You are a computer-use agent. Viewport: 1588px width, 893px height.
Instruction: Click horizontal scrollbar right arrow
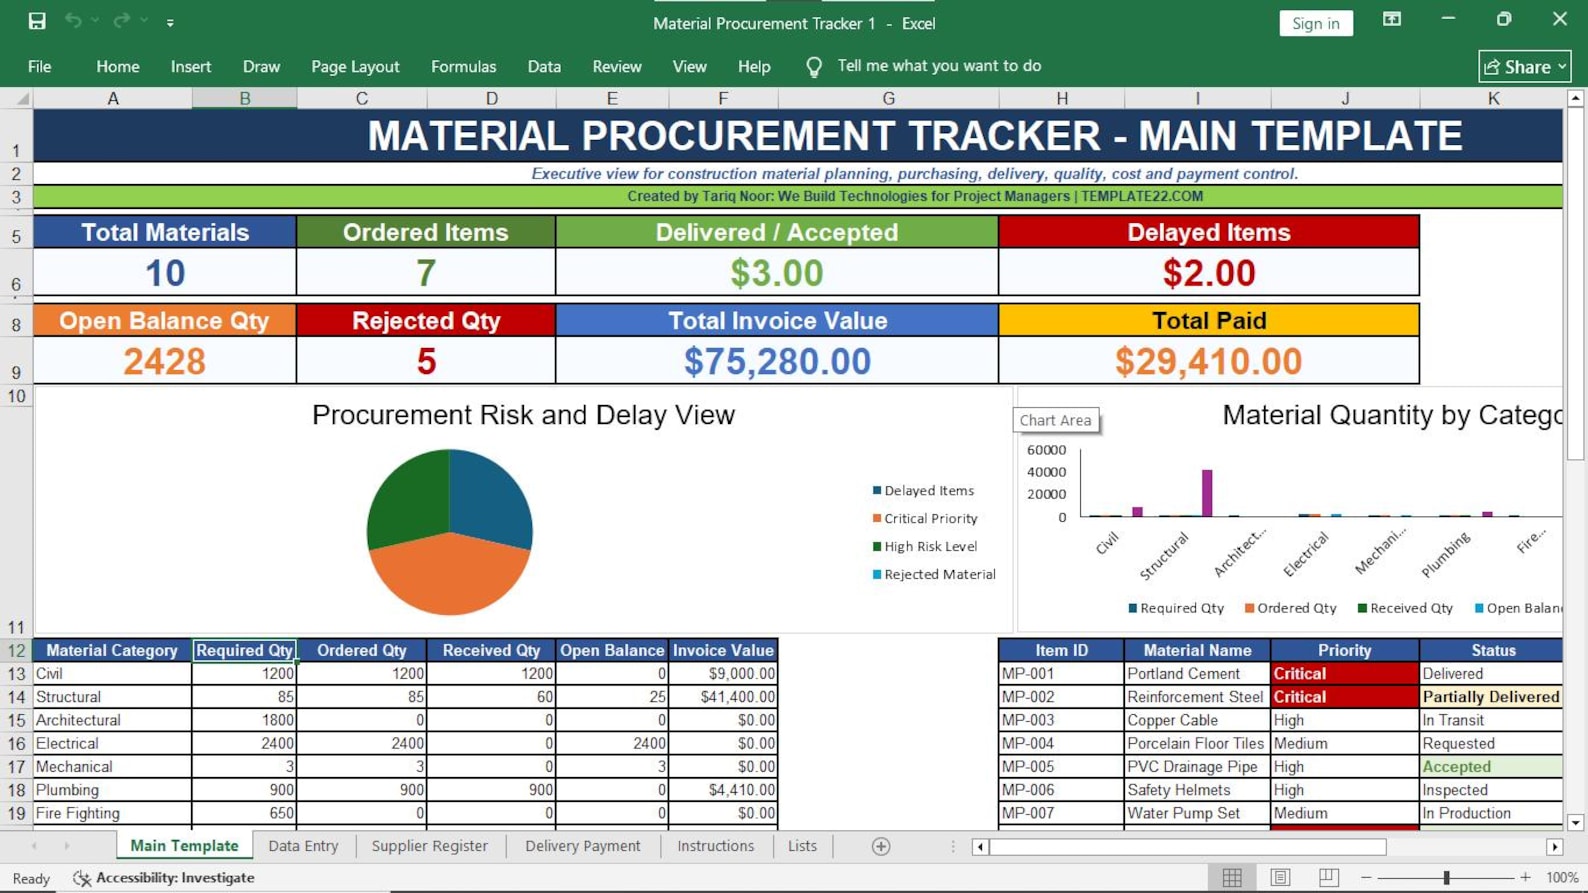tap(1554, 847)
